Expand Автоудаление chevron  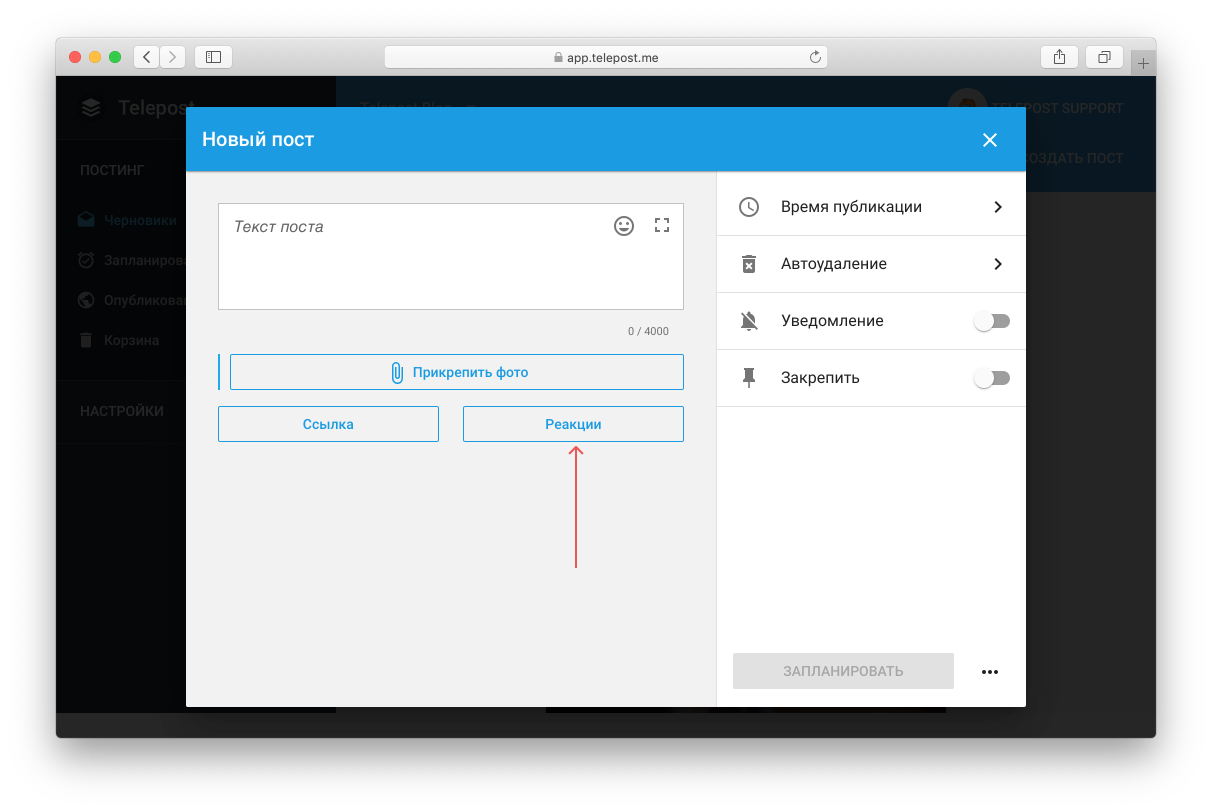coord(998,264)
